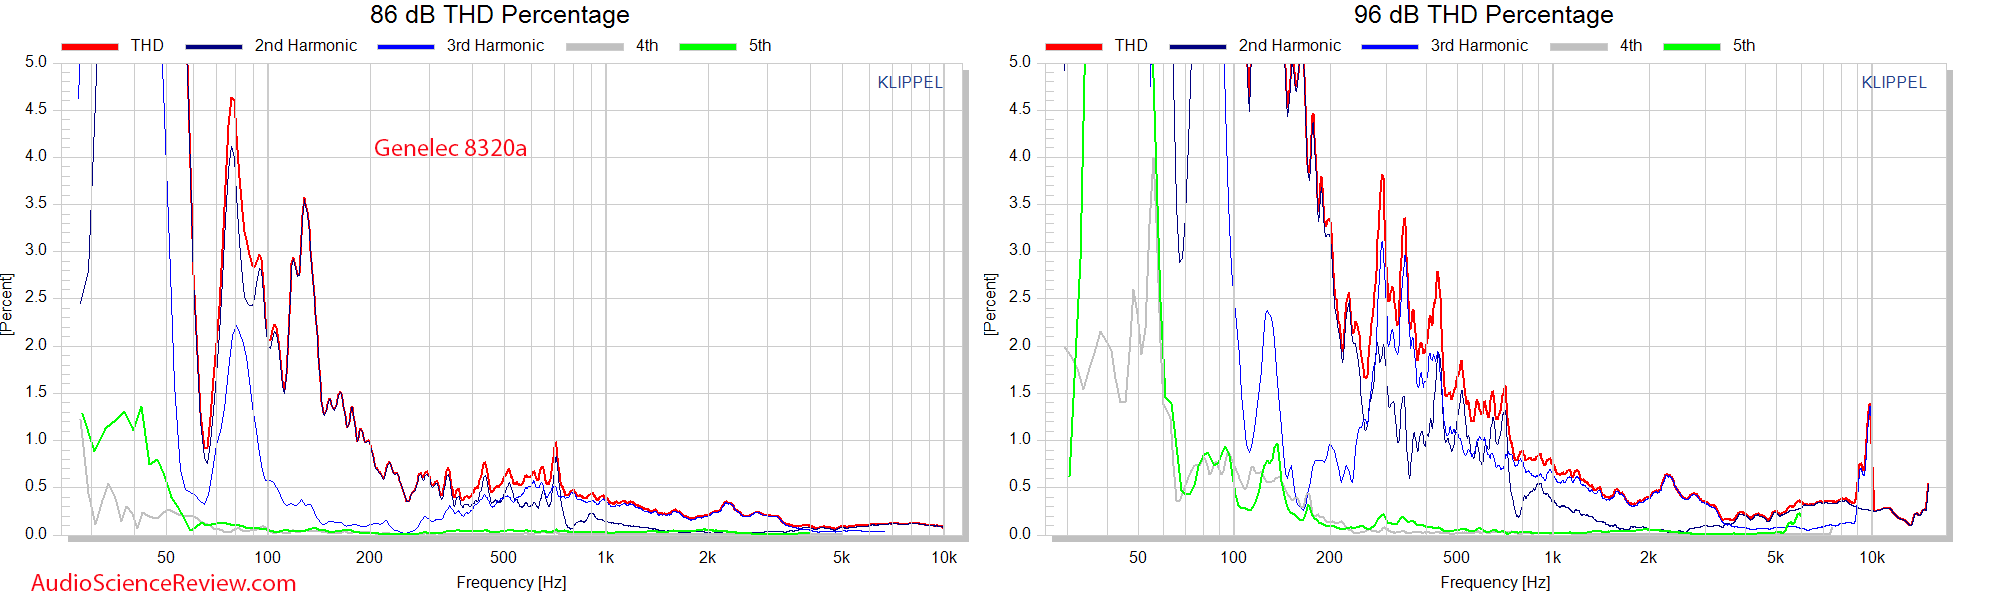Screen dimensions: 2000x600
Task: Click the "[Percent]" axis title of the 86 dB chart
Action: click(8, 304)
